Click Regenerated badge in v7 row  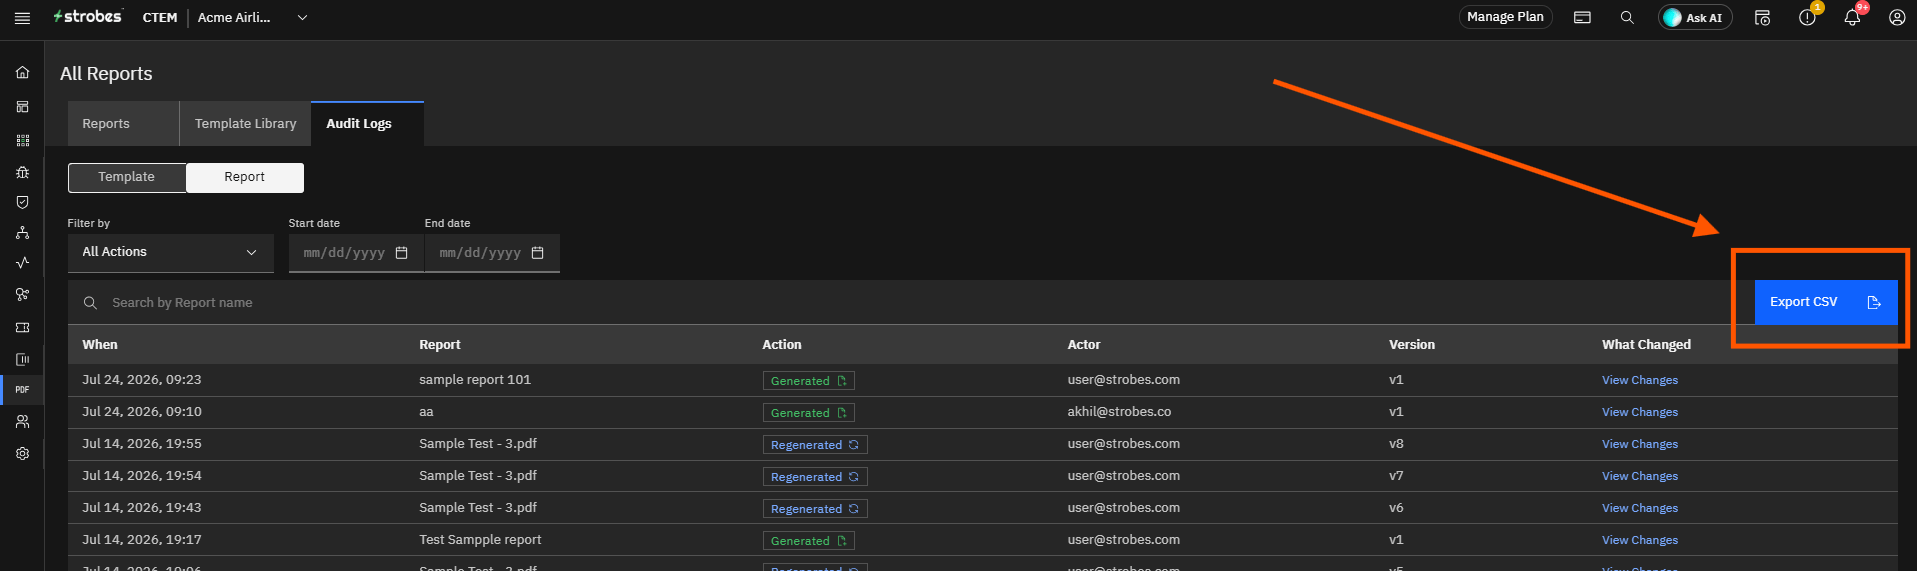tap(815, 477)
